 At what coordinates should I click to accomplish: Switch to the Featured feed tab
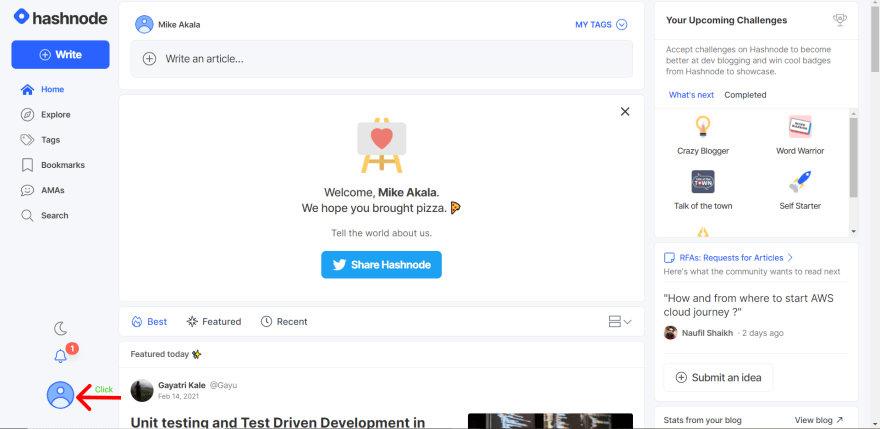[214, 322]
